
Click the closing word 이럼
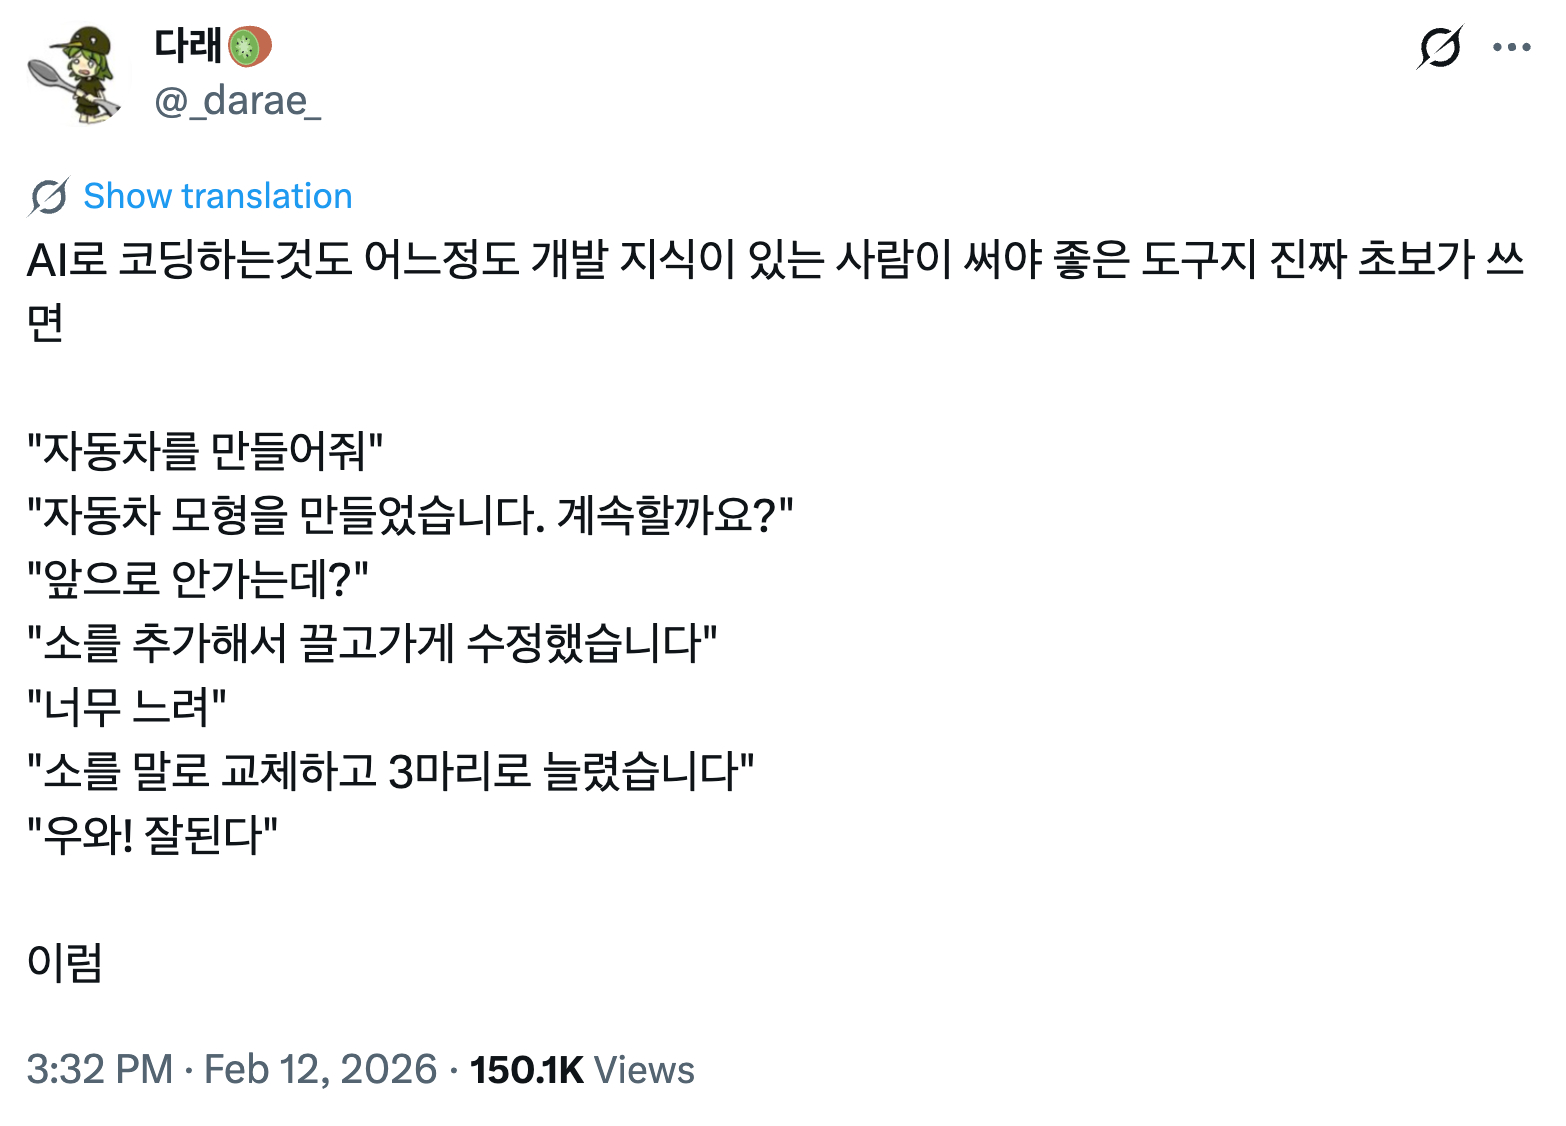click(65, 963)
